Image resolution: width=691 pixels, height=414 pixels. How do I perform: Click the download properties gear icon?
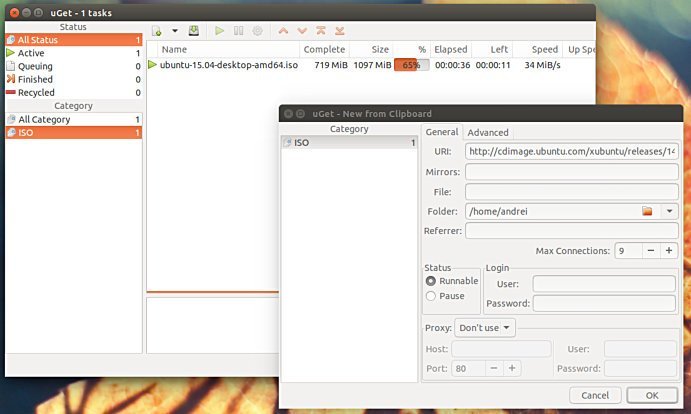click(x=257, y=31)
